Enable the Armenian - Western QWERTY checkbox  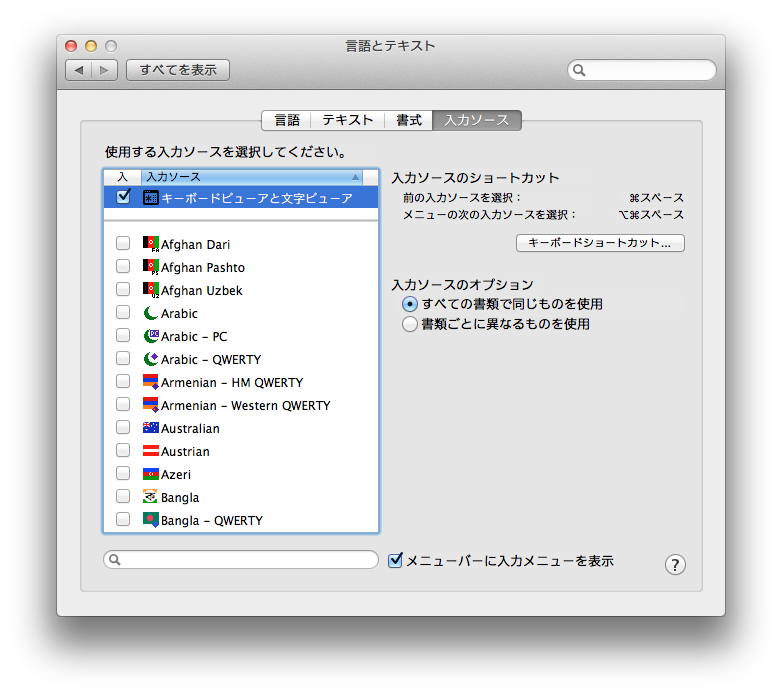click(123, 404)
